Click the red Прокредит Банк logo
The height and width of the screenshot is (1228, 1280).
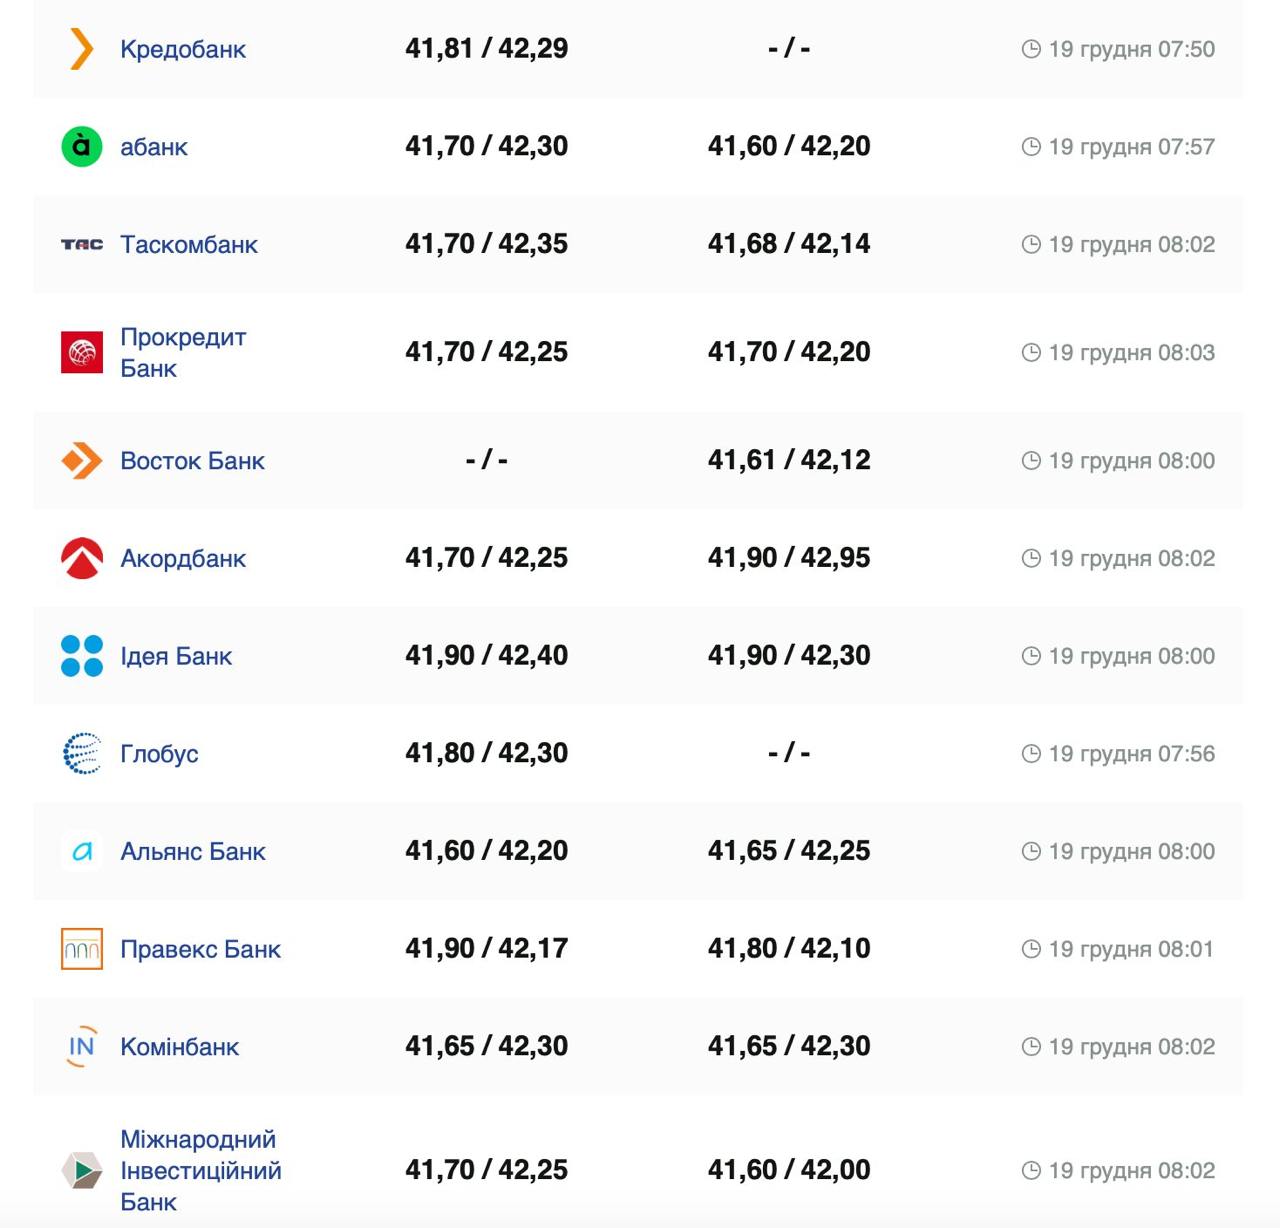click(82, 352)
